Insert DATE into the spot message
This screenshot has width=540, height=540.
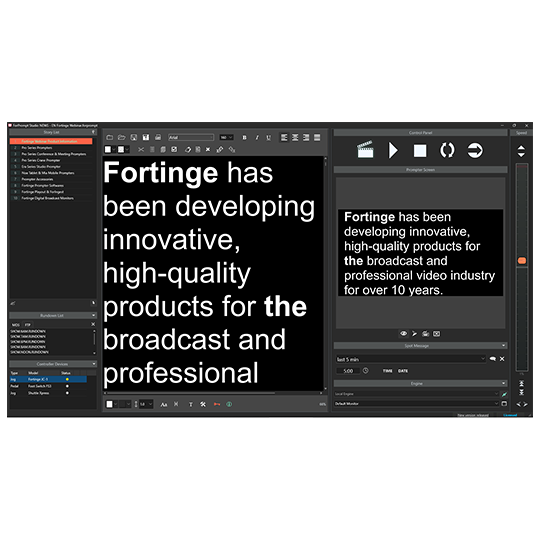(x=403, y=371)
